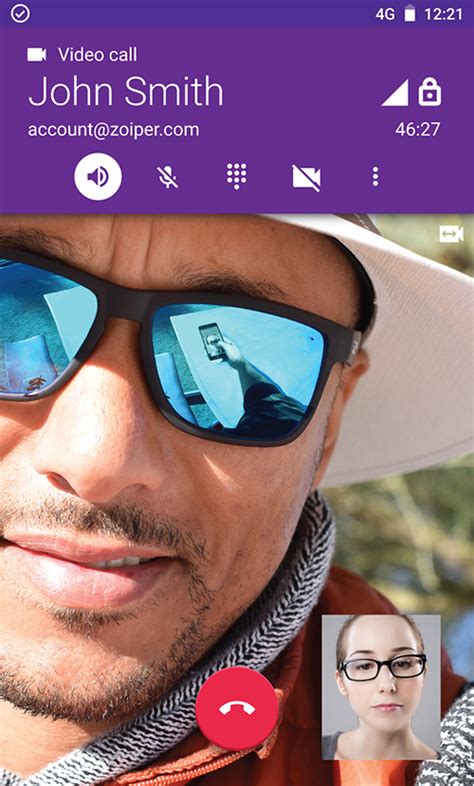Check the call encryption lock icon
Image resolution: width=474 pixels, height=786 pixels.
(x=430, y=93)
